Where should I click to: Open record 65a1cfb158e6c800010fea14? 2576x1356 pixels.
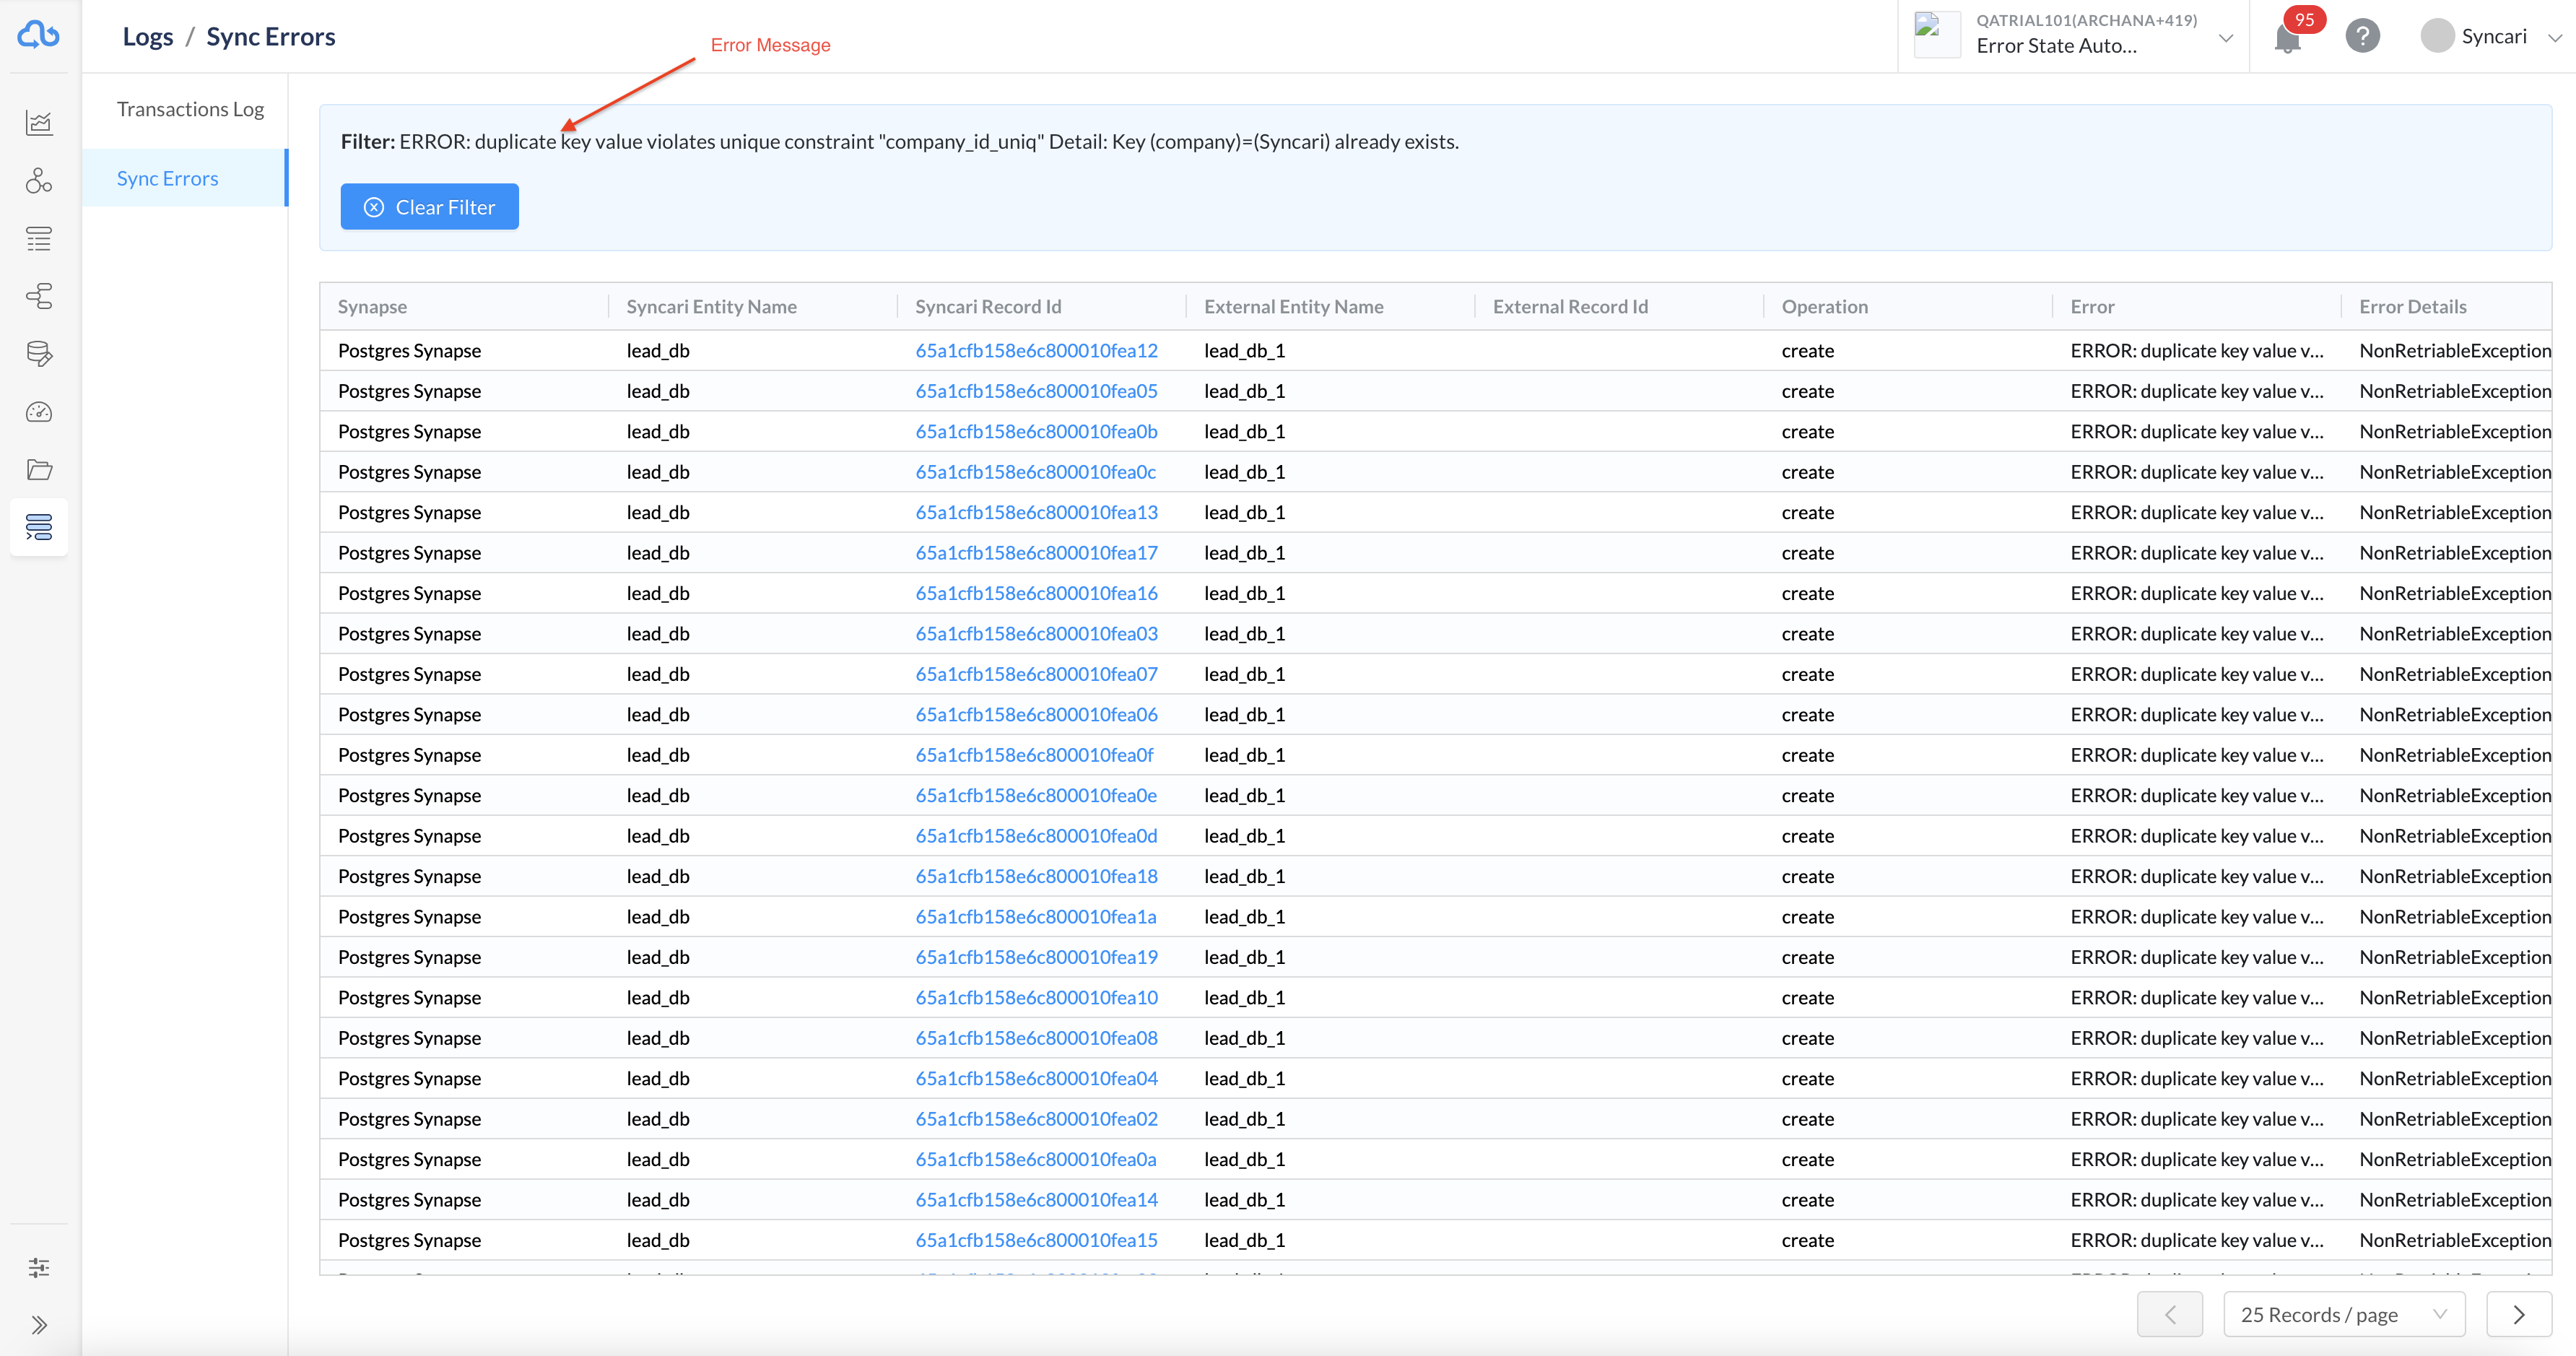[1036, 1200]
